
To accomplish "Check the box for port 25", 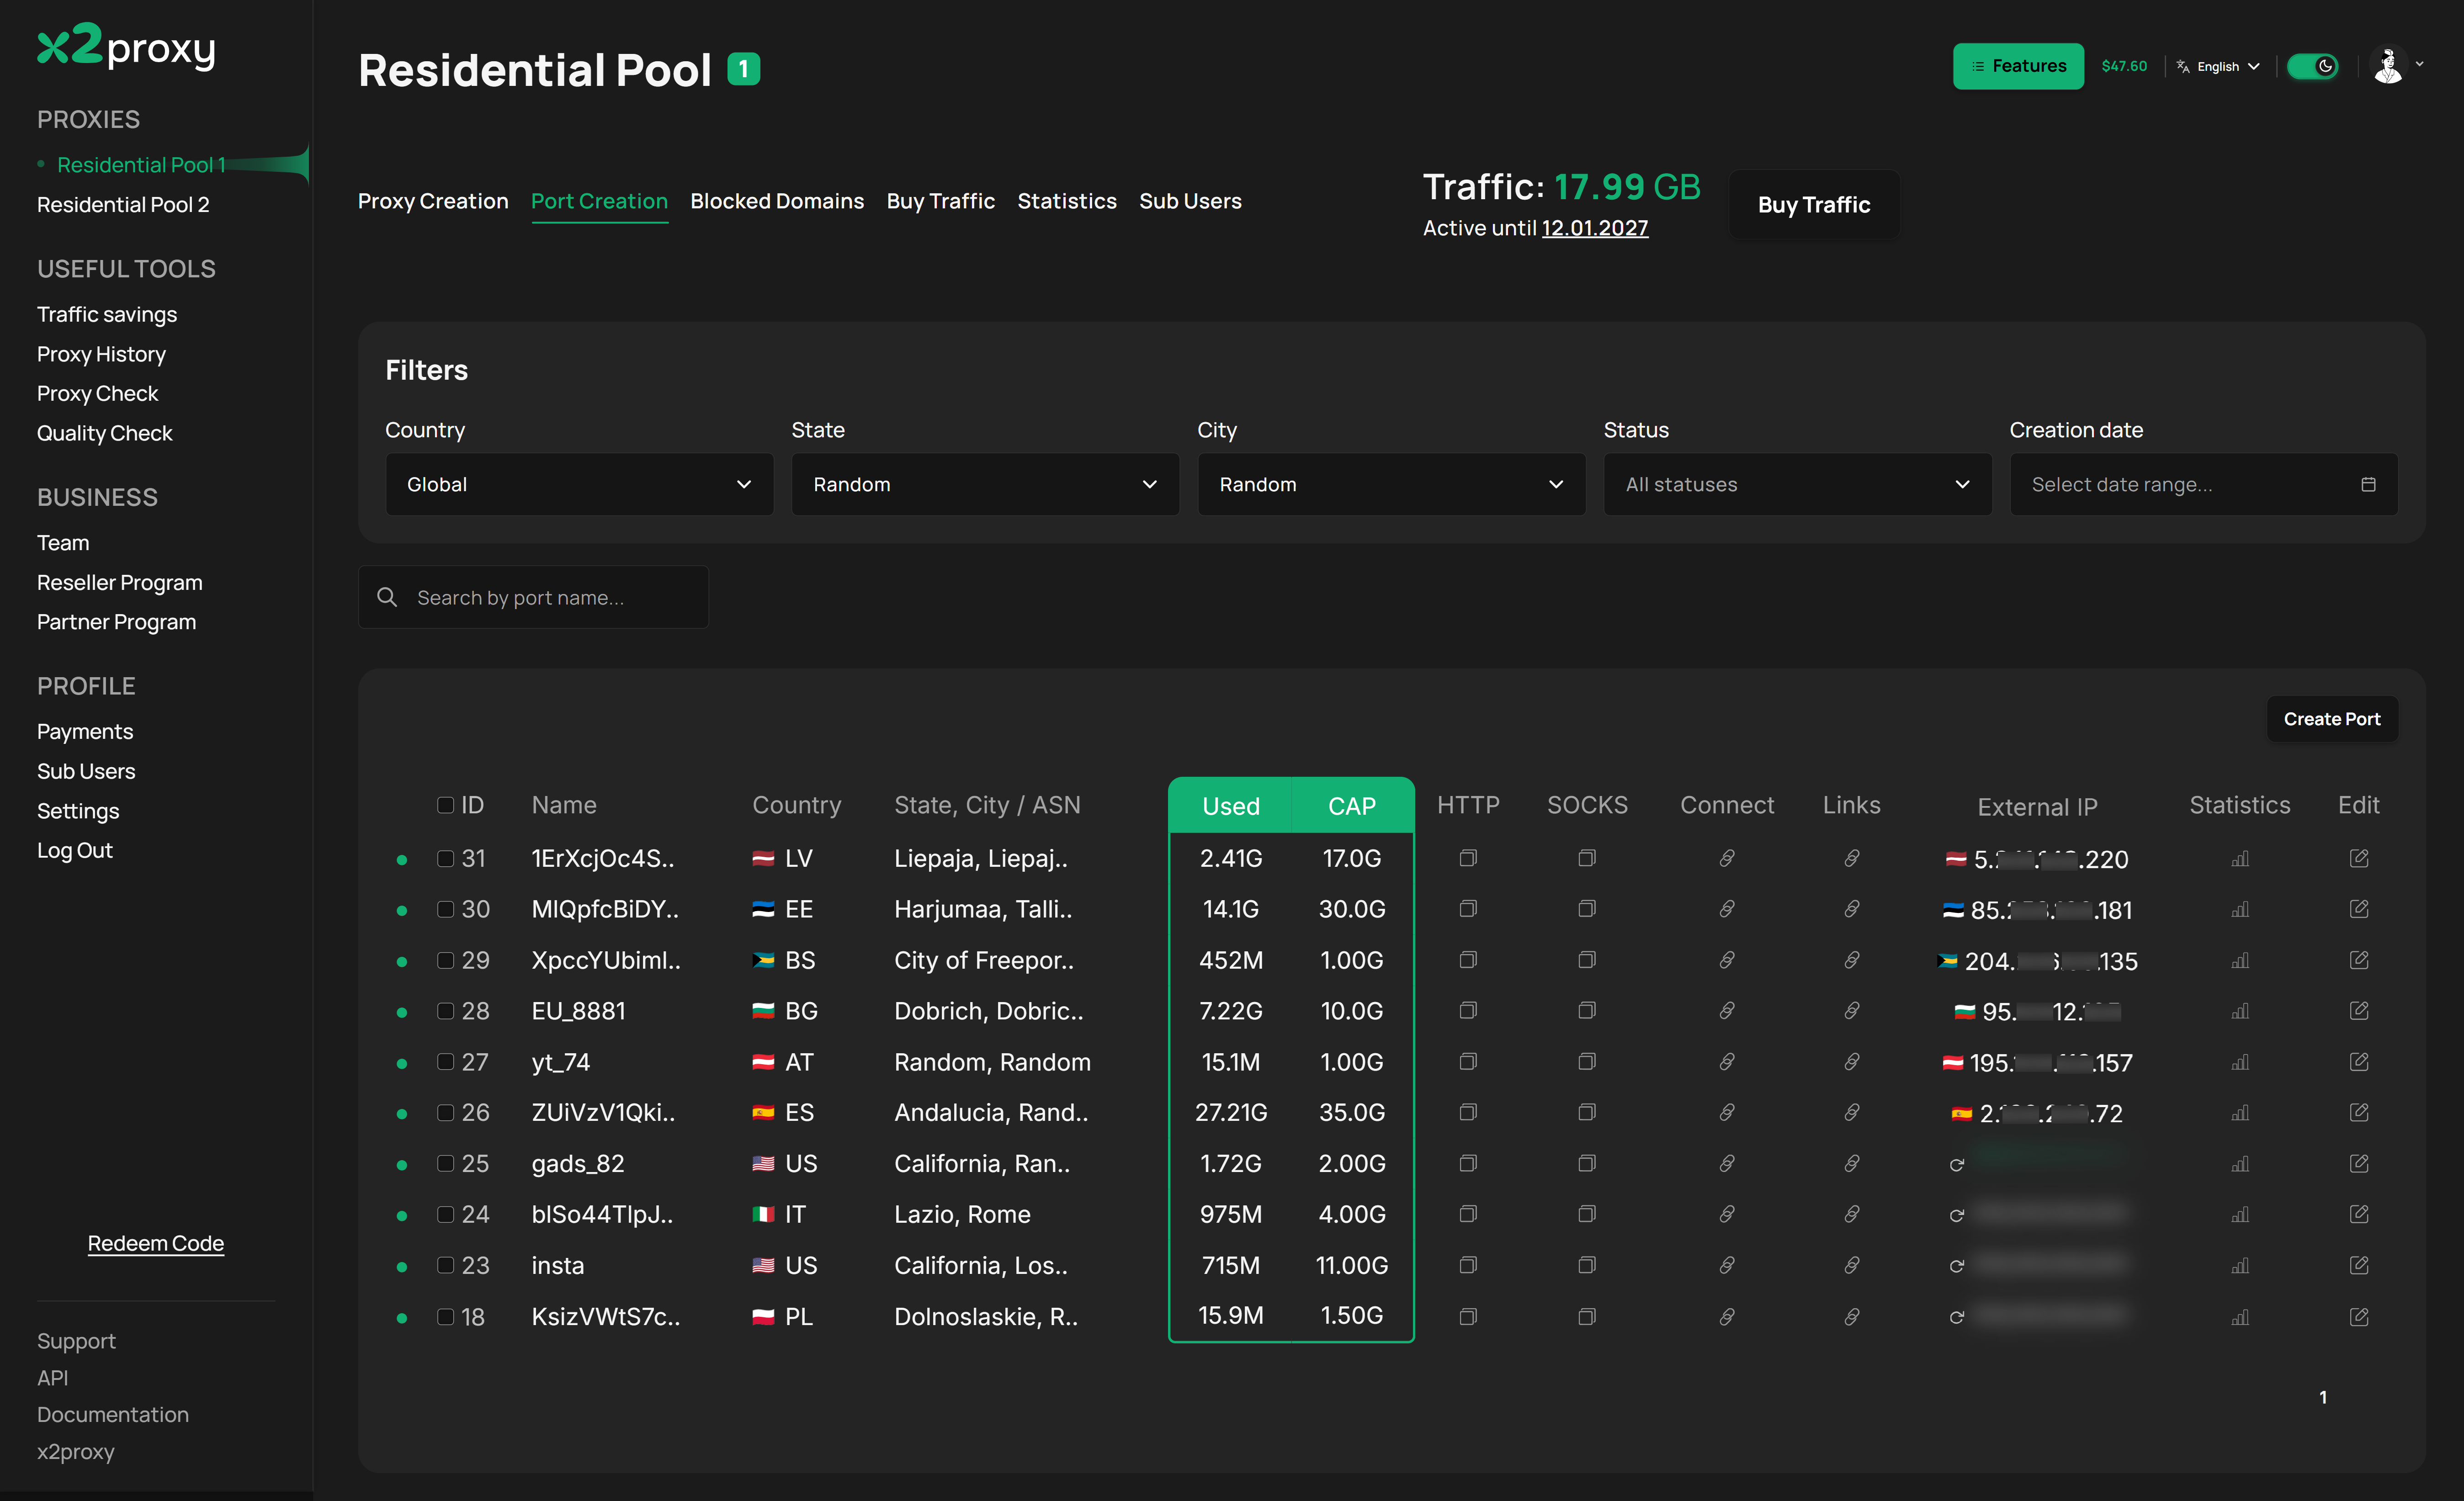I will click(x=446, y=1163).
